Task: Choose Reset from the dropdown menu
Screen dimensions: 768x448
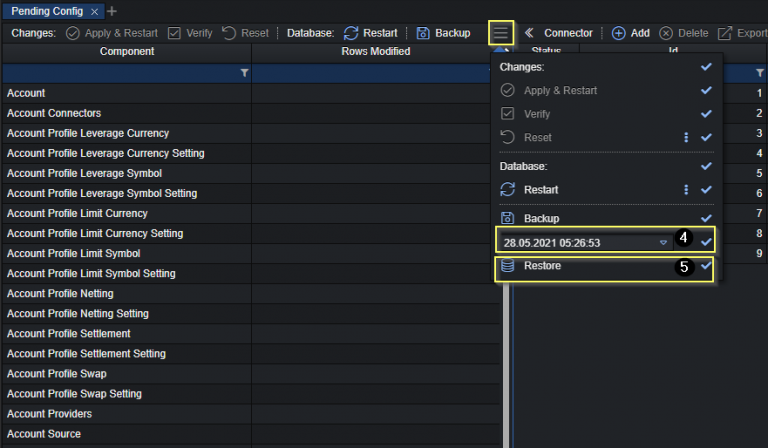Action: (537, 138)
